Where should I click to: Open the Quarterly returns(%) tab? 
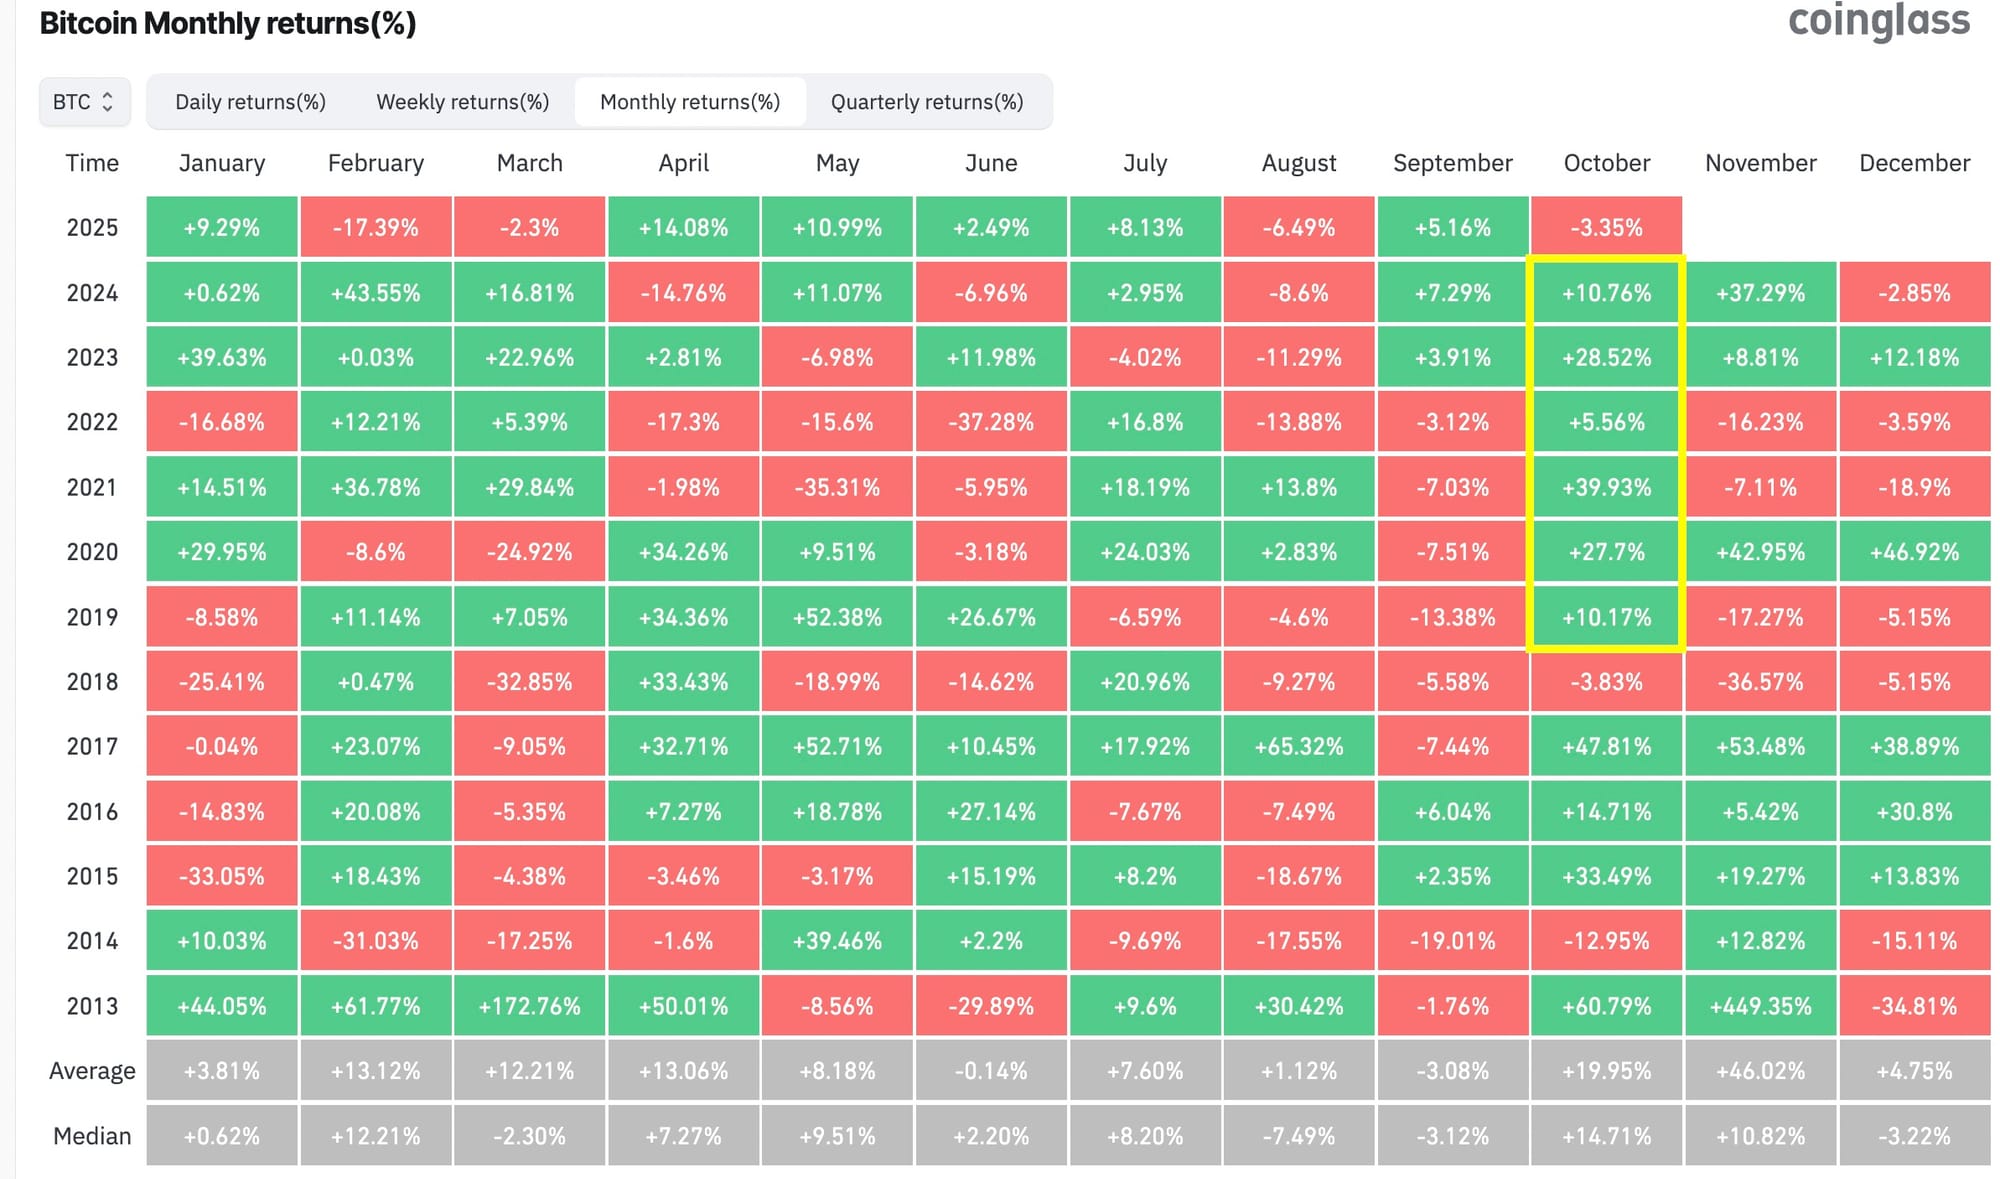(927, 102)
